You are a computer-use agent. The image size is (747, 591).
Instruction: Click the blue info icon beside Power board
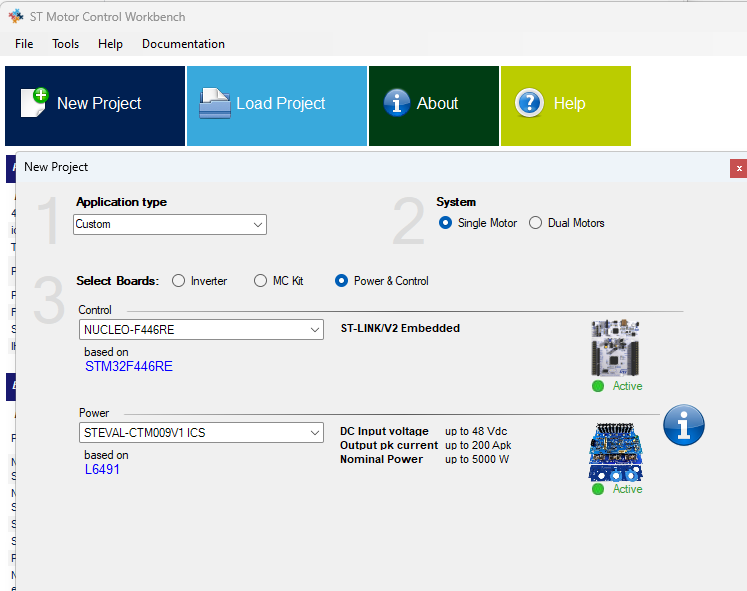click(684, 425)
